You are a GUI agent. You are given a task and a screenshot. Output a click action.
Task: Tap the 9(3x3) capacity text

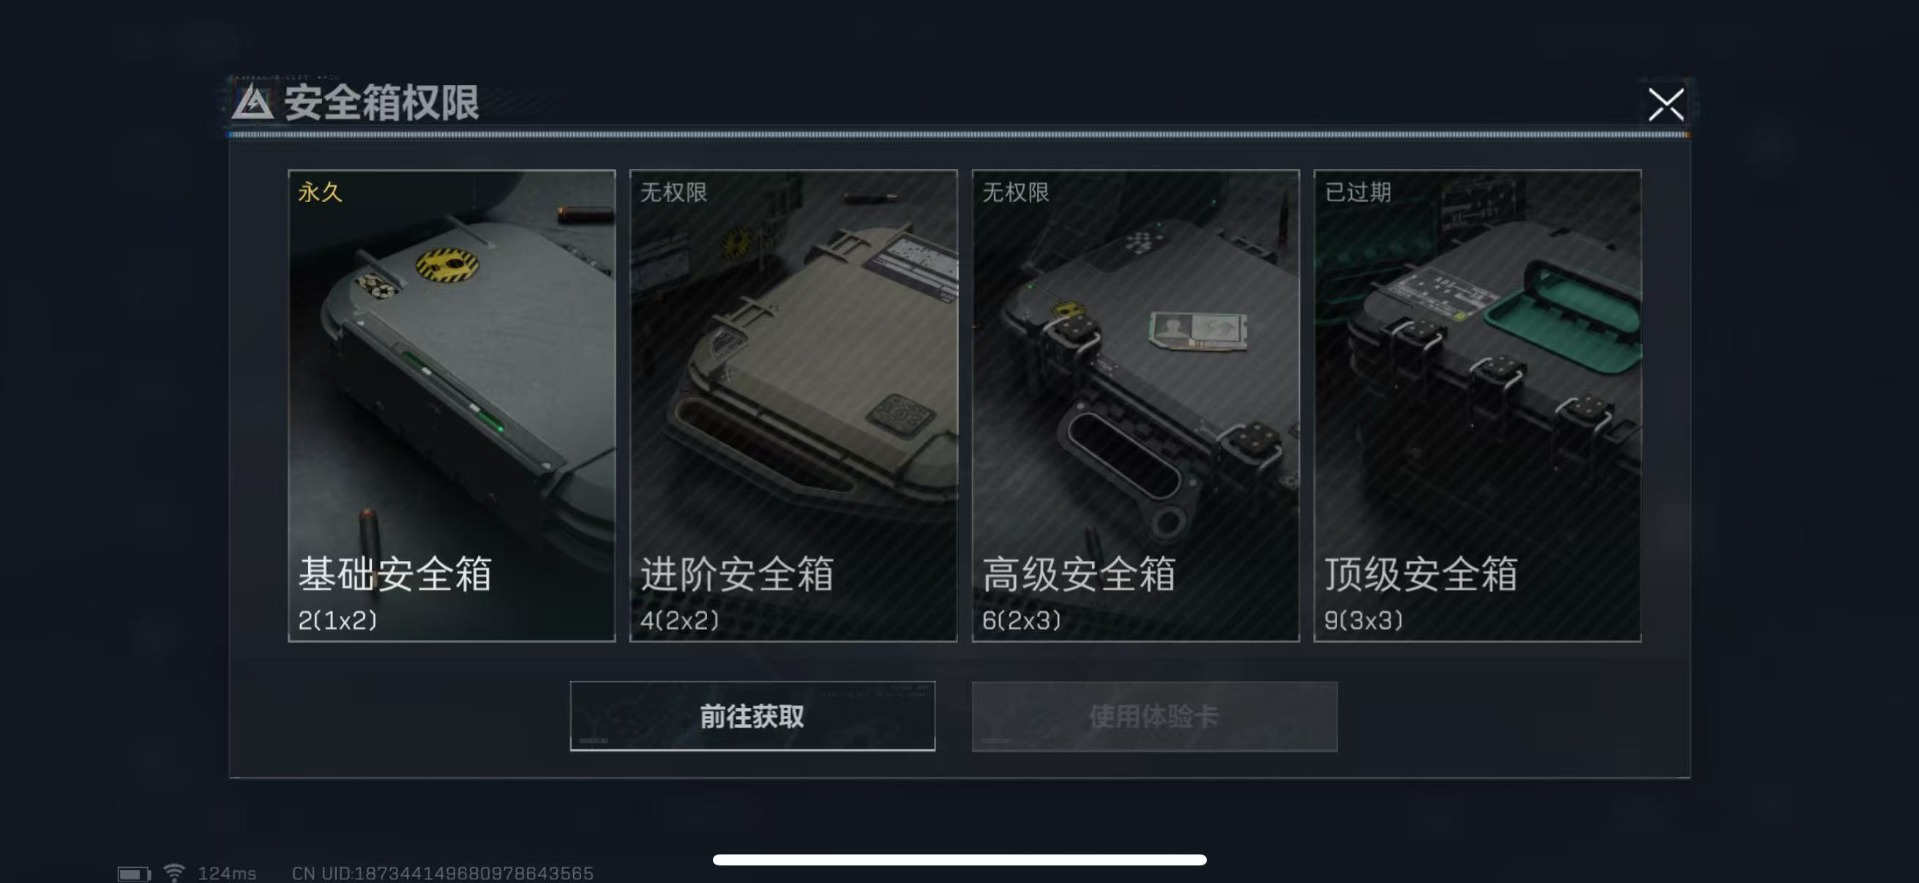click(1363, 620)
